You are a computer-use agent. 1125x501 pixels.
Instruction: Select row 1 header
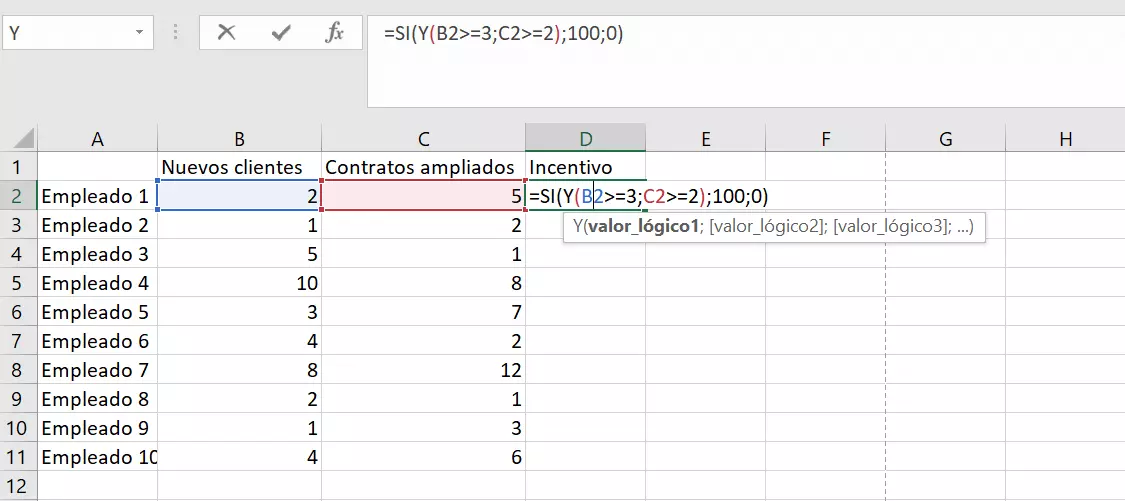[19, 167]
